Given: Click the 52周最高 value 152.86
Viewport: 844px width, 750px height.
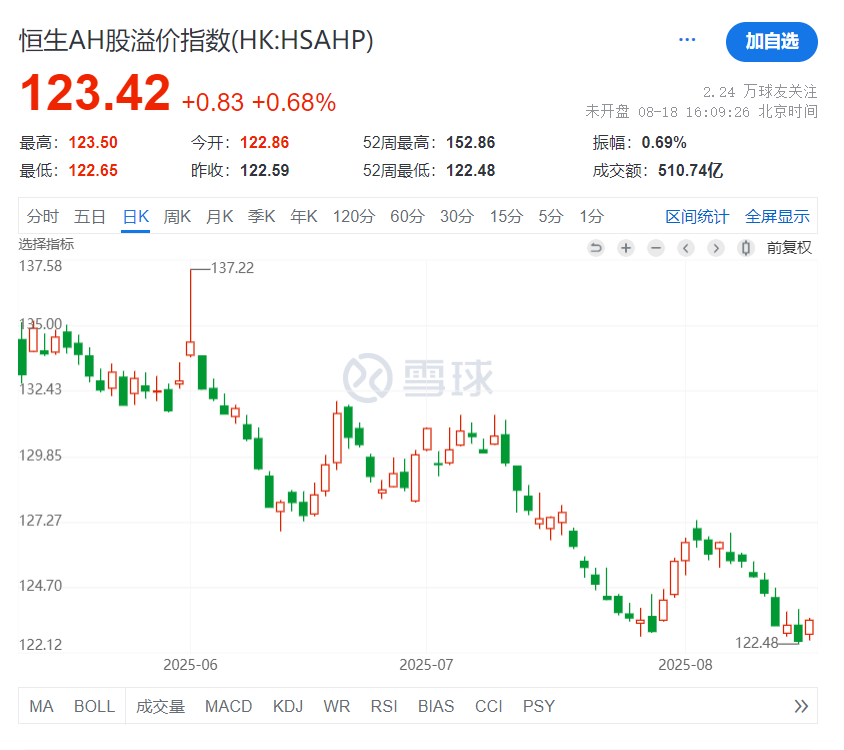Looking at the screenshot, I should 470,143.
